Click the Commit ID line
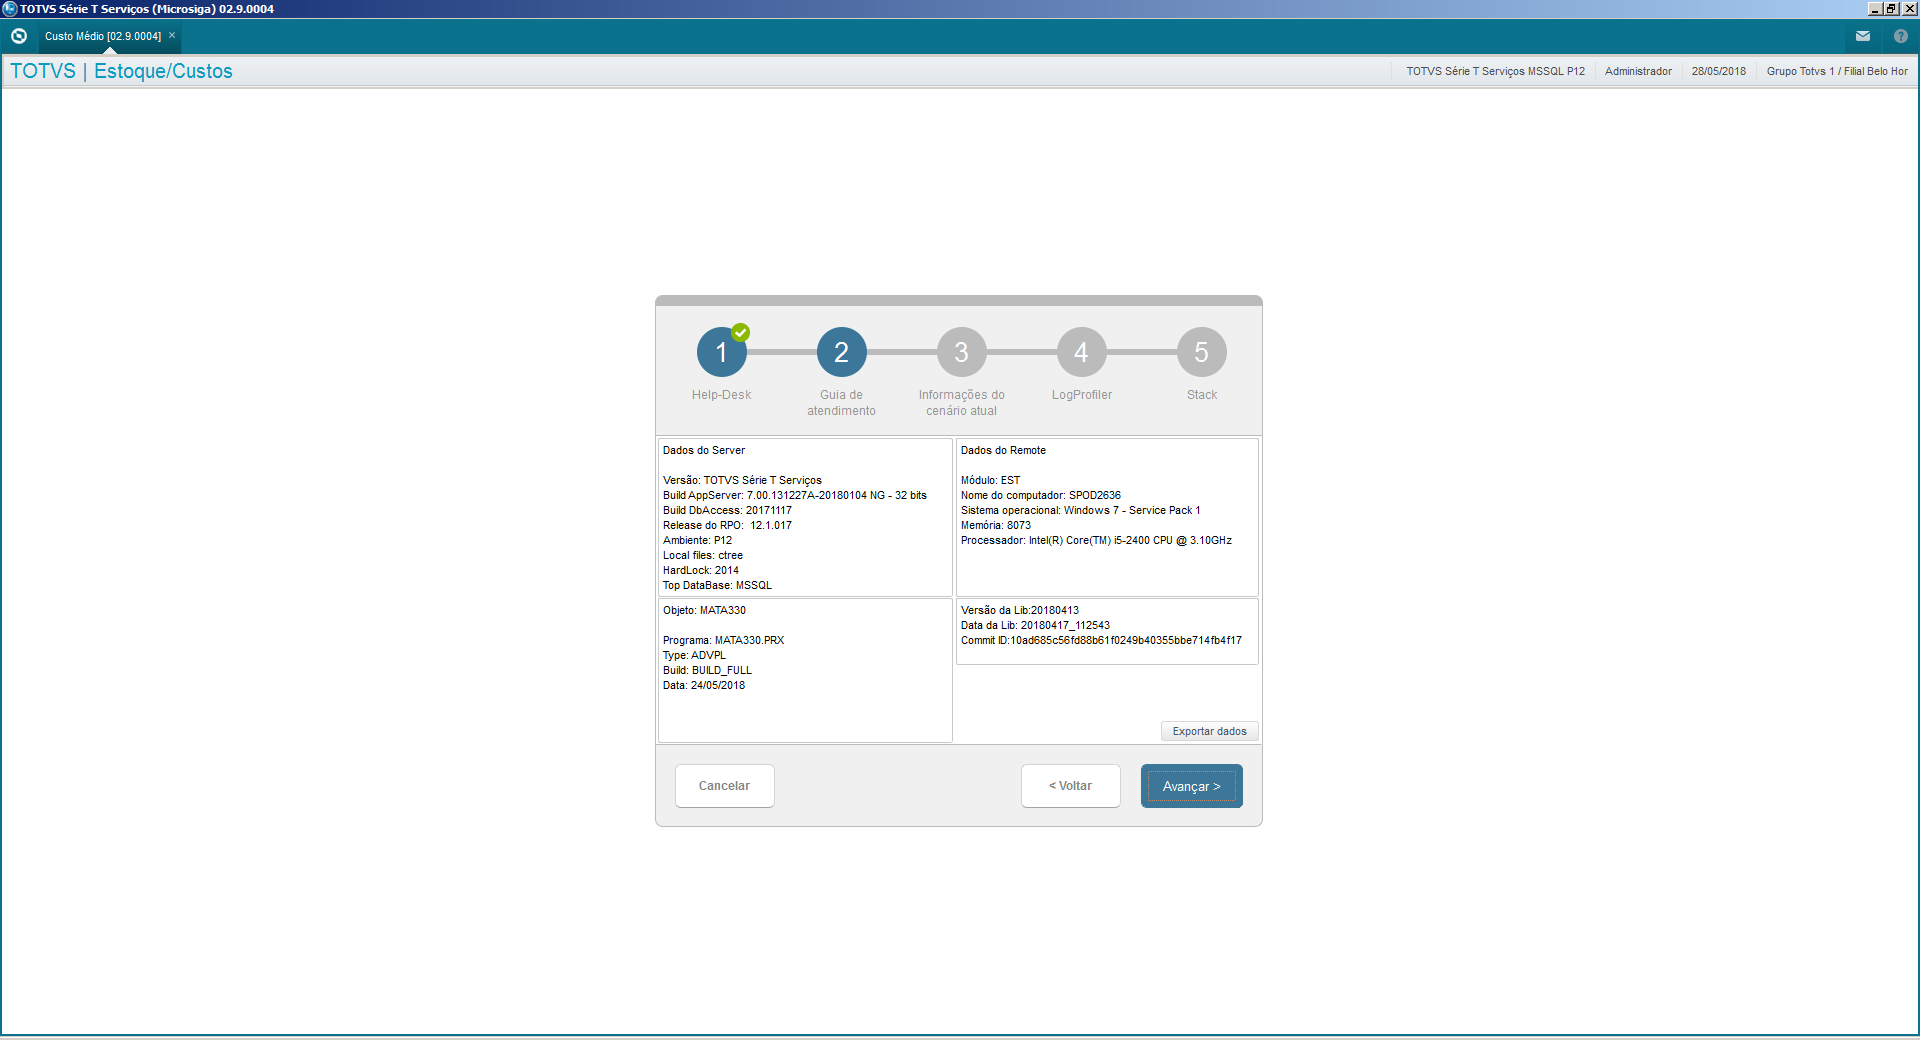The width and height of the screenshot is (1920, 1040). [x=1101, y=640]
